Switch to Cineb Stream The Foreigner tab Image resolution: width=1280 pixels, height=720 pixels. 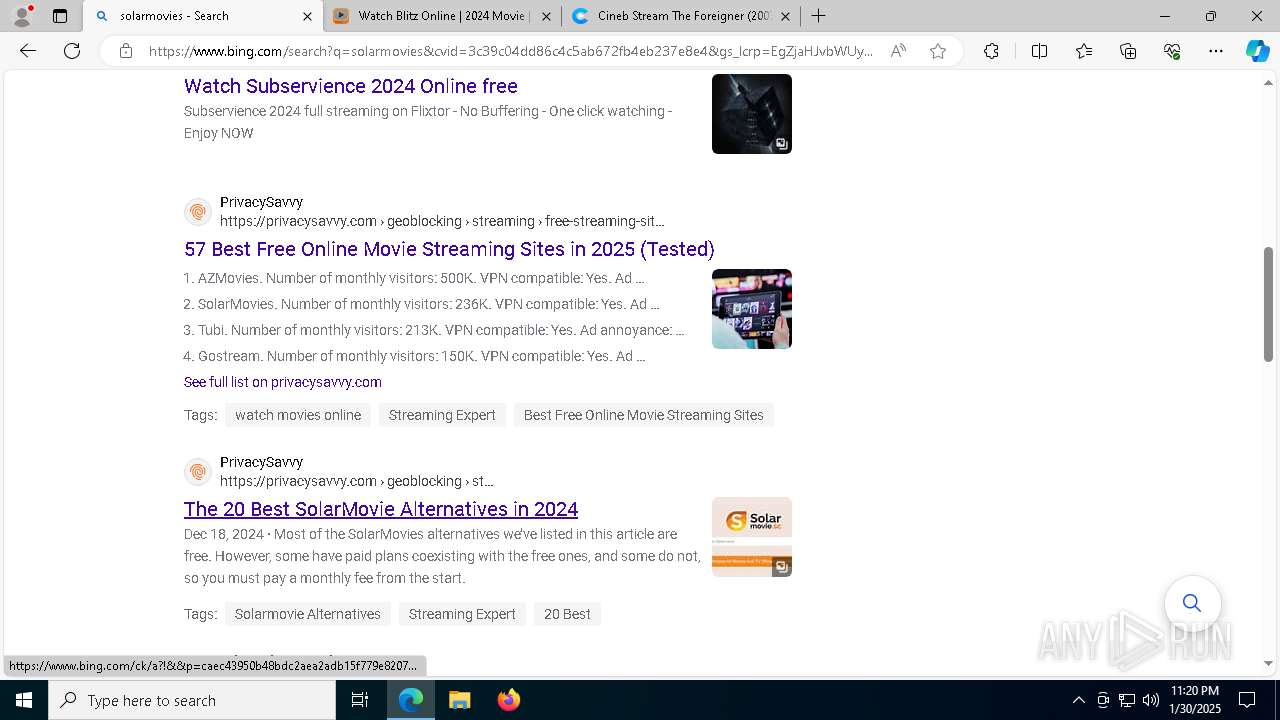click(680, 16)
